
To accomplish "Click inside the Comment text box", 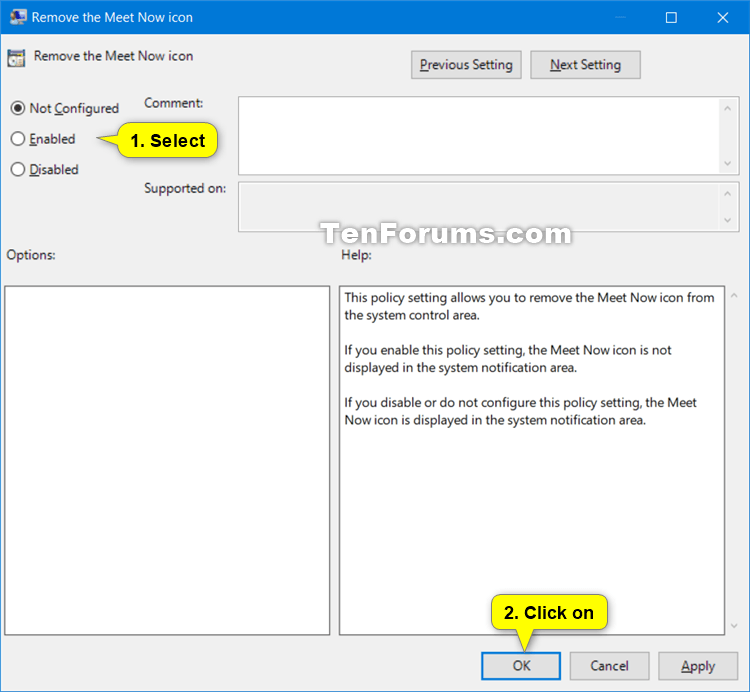I will [479, 136].
